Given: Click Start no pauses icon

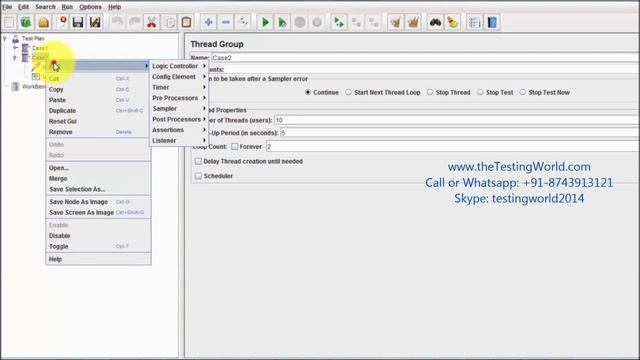Looking at the screenshot, I should click(x=282, y=22).
